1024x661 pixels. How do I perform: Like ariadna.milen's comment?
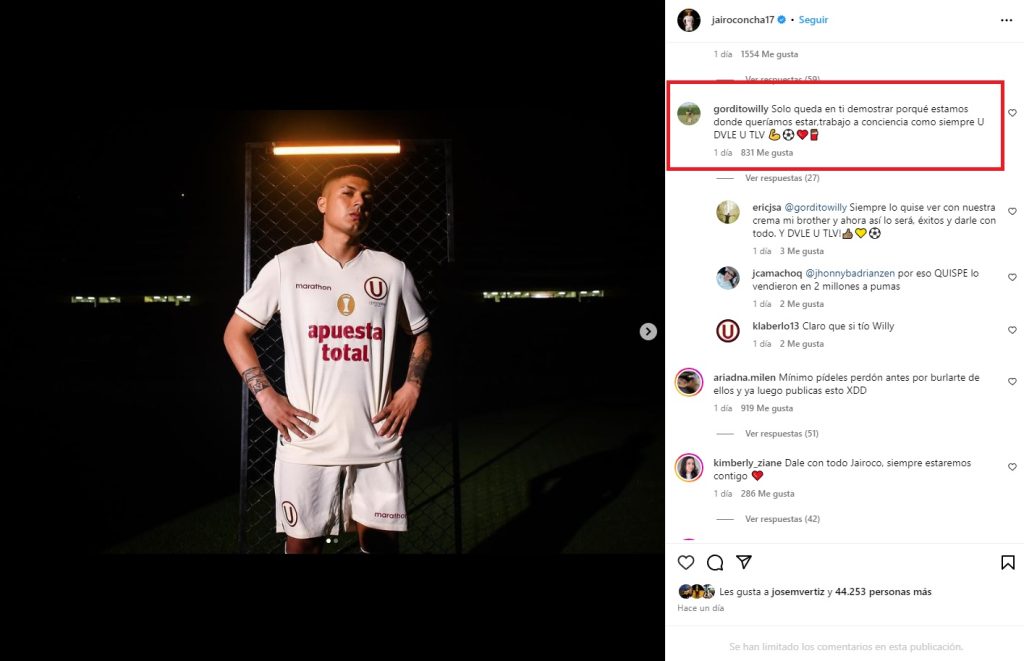tap(1012, 382)
